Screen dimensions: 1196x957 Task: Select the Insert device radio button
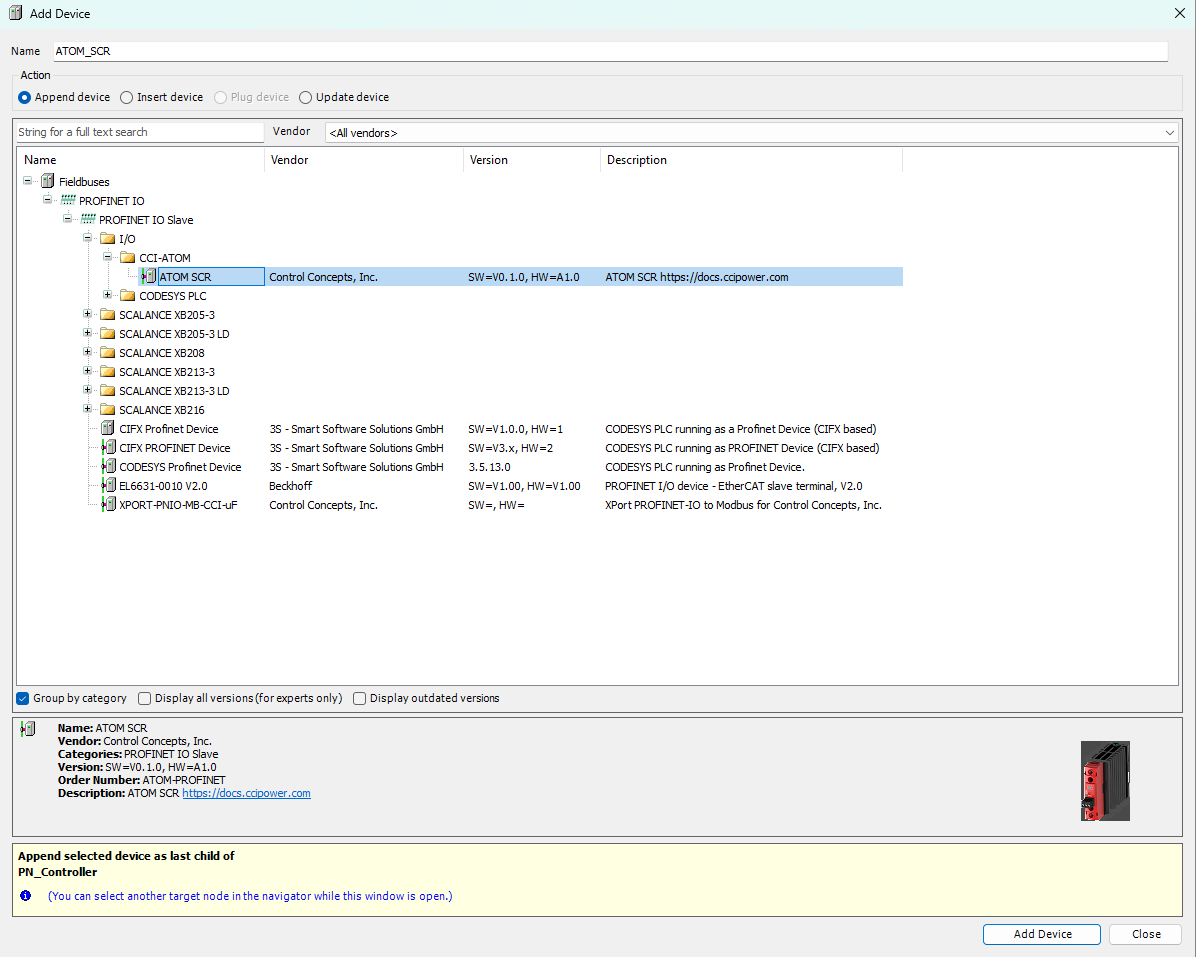[x=127, y=97]
